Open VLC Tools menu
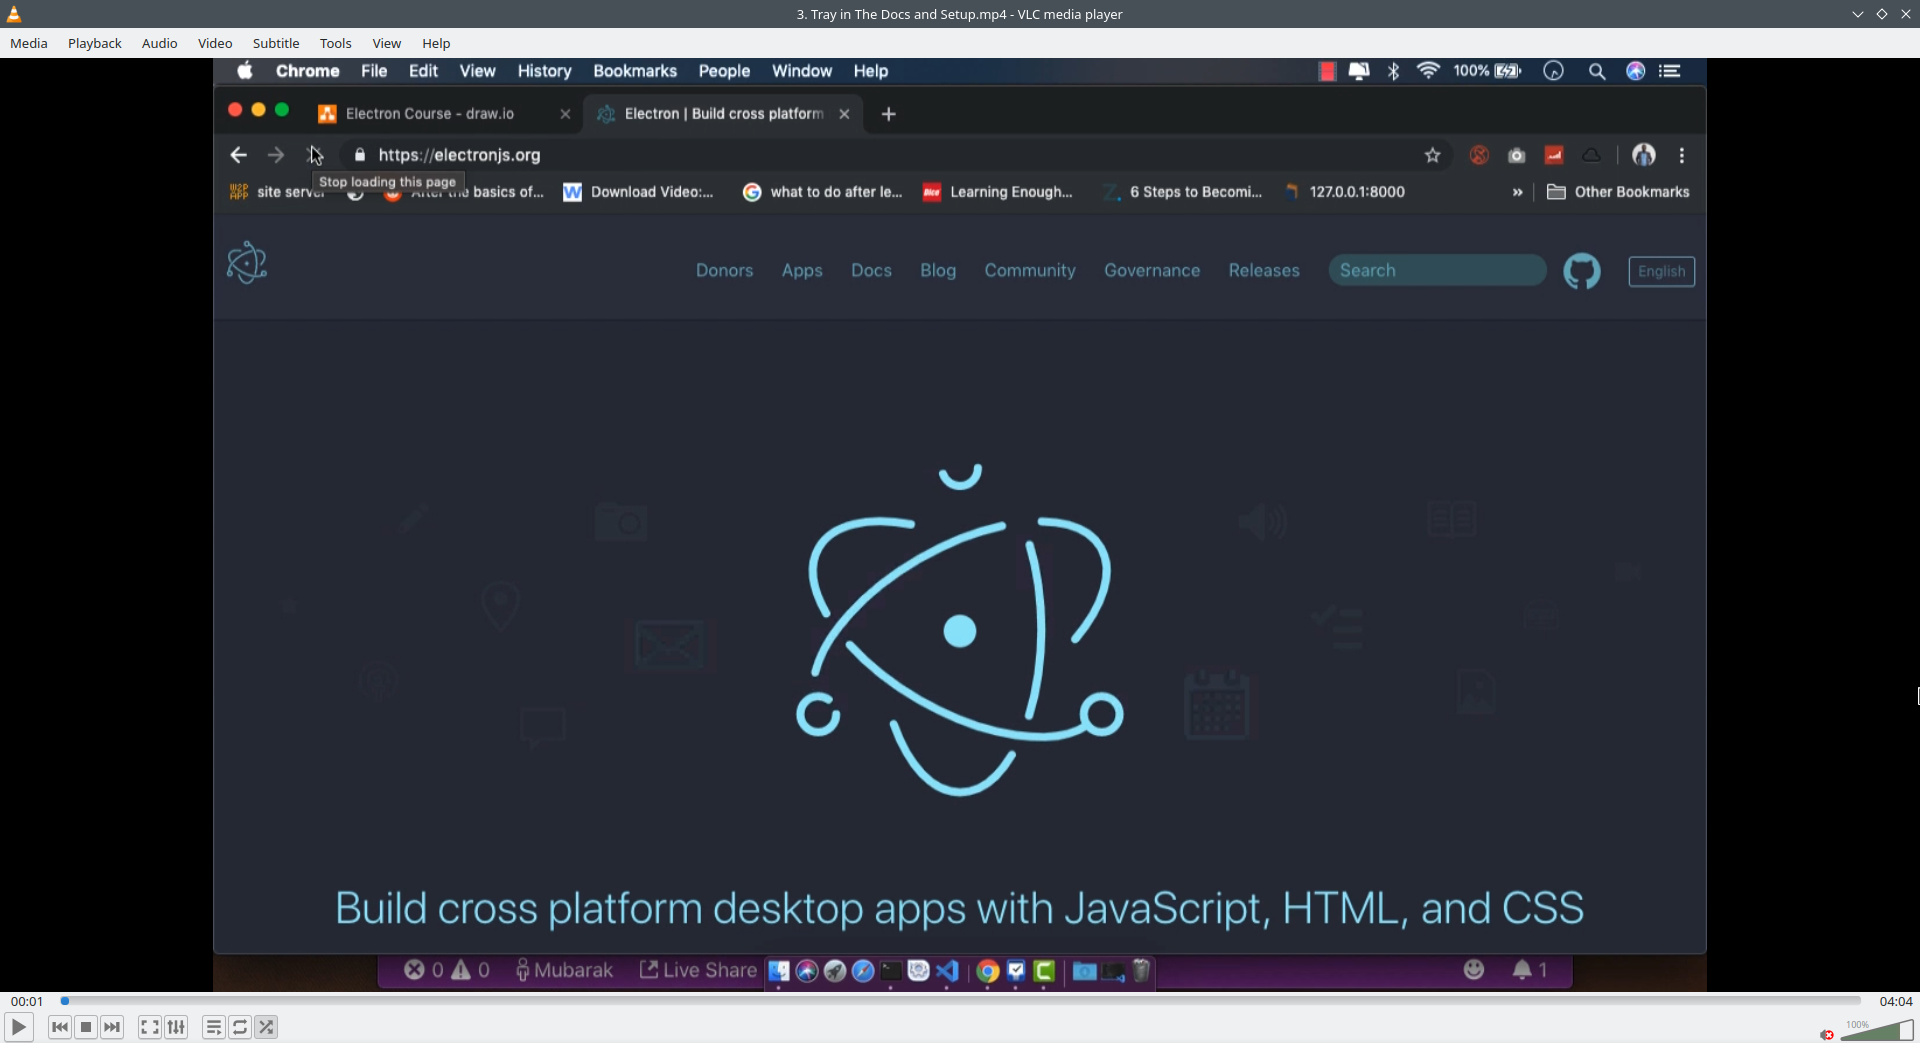The image size is (1920, 1043). click(x=336, y=43)
